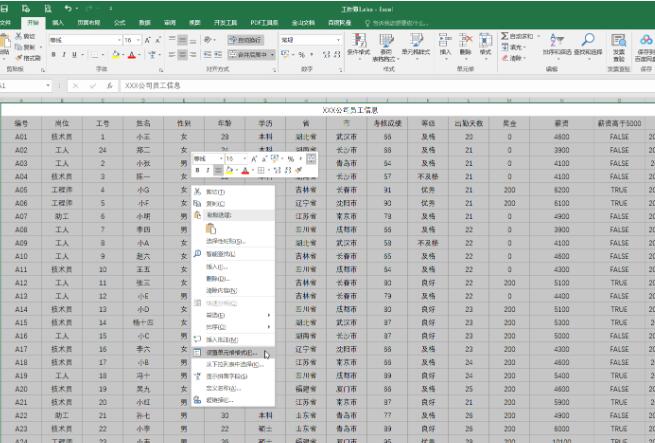This screenshot has height=443, width=655.
Task: Select the cell containing 武汉市 in row A01
Action: click(x=346, y=137)
